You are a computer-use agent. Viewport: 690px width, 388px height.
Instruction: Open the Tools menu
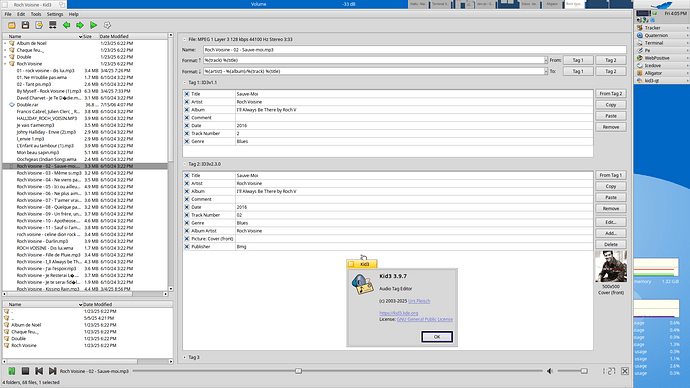tap(36, 14)
